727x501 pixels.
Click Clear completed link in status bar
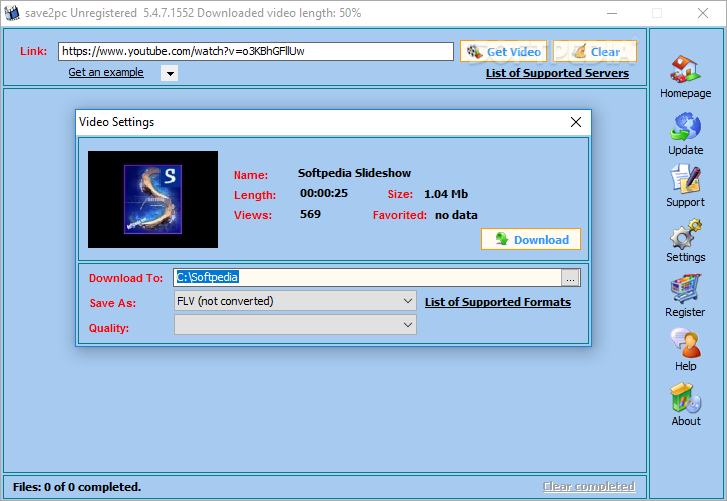(589, 486)
